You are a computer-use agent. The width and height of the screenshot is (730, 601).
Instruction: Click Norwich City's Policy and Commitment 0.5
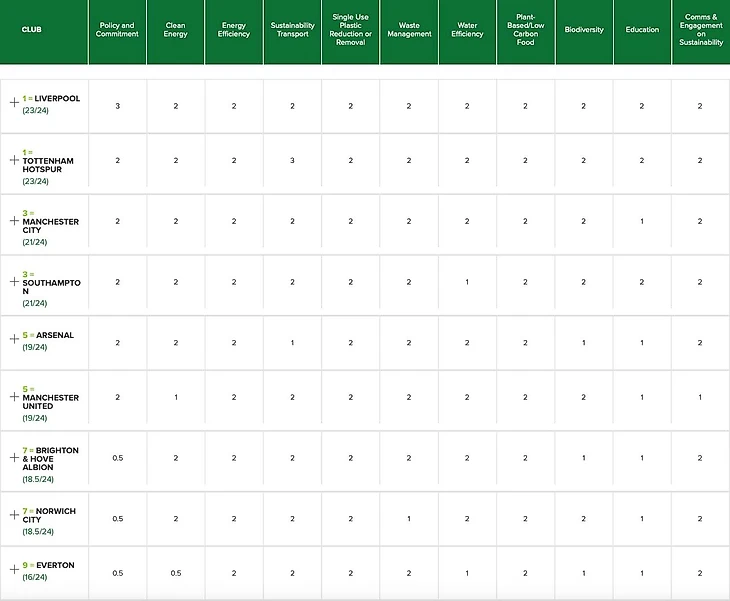coord(118,519)
